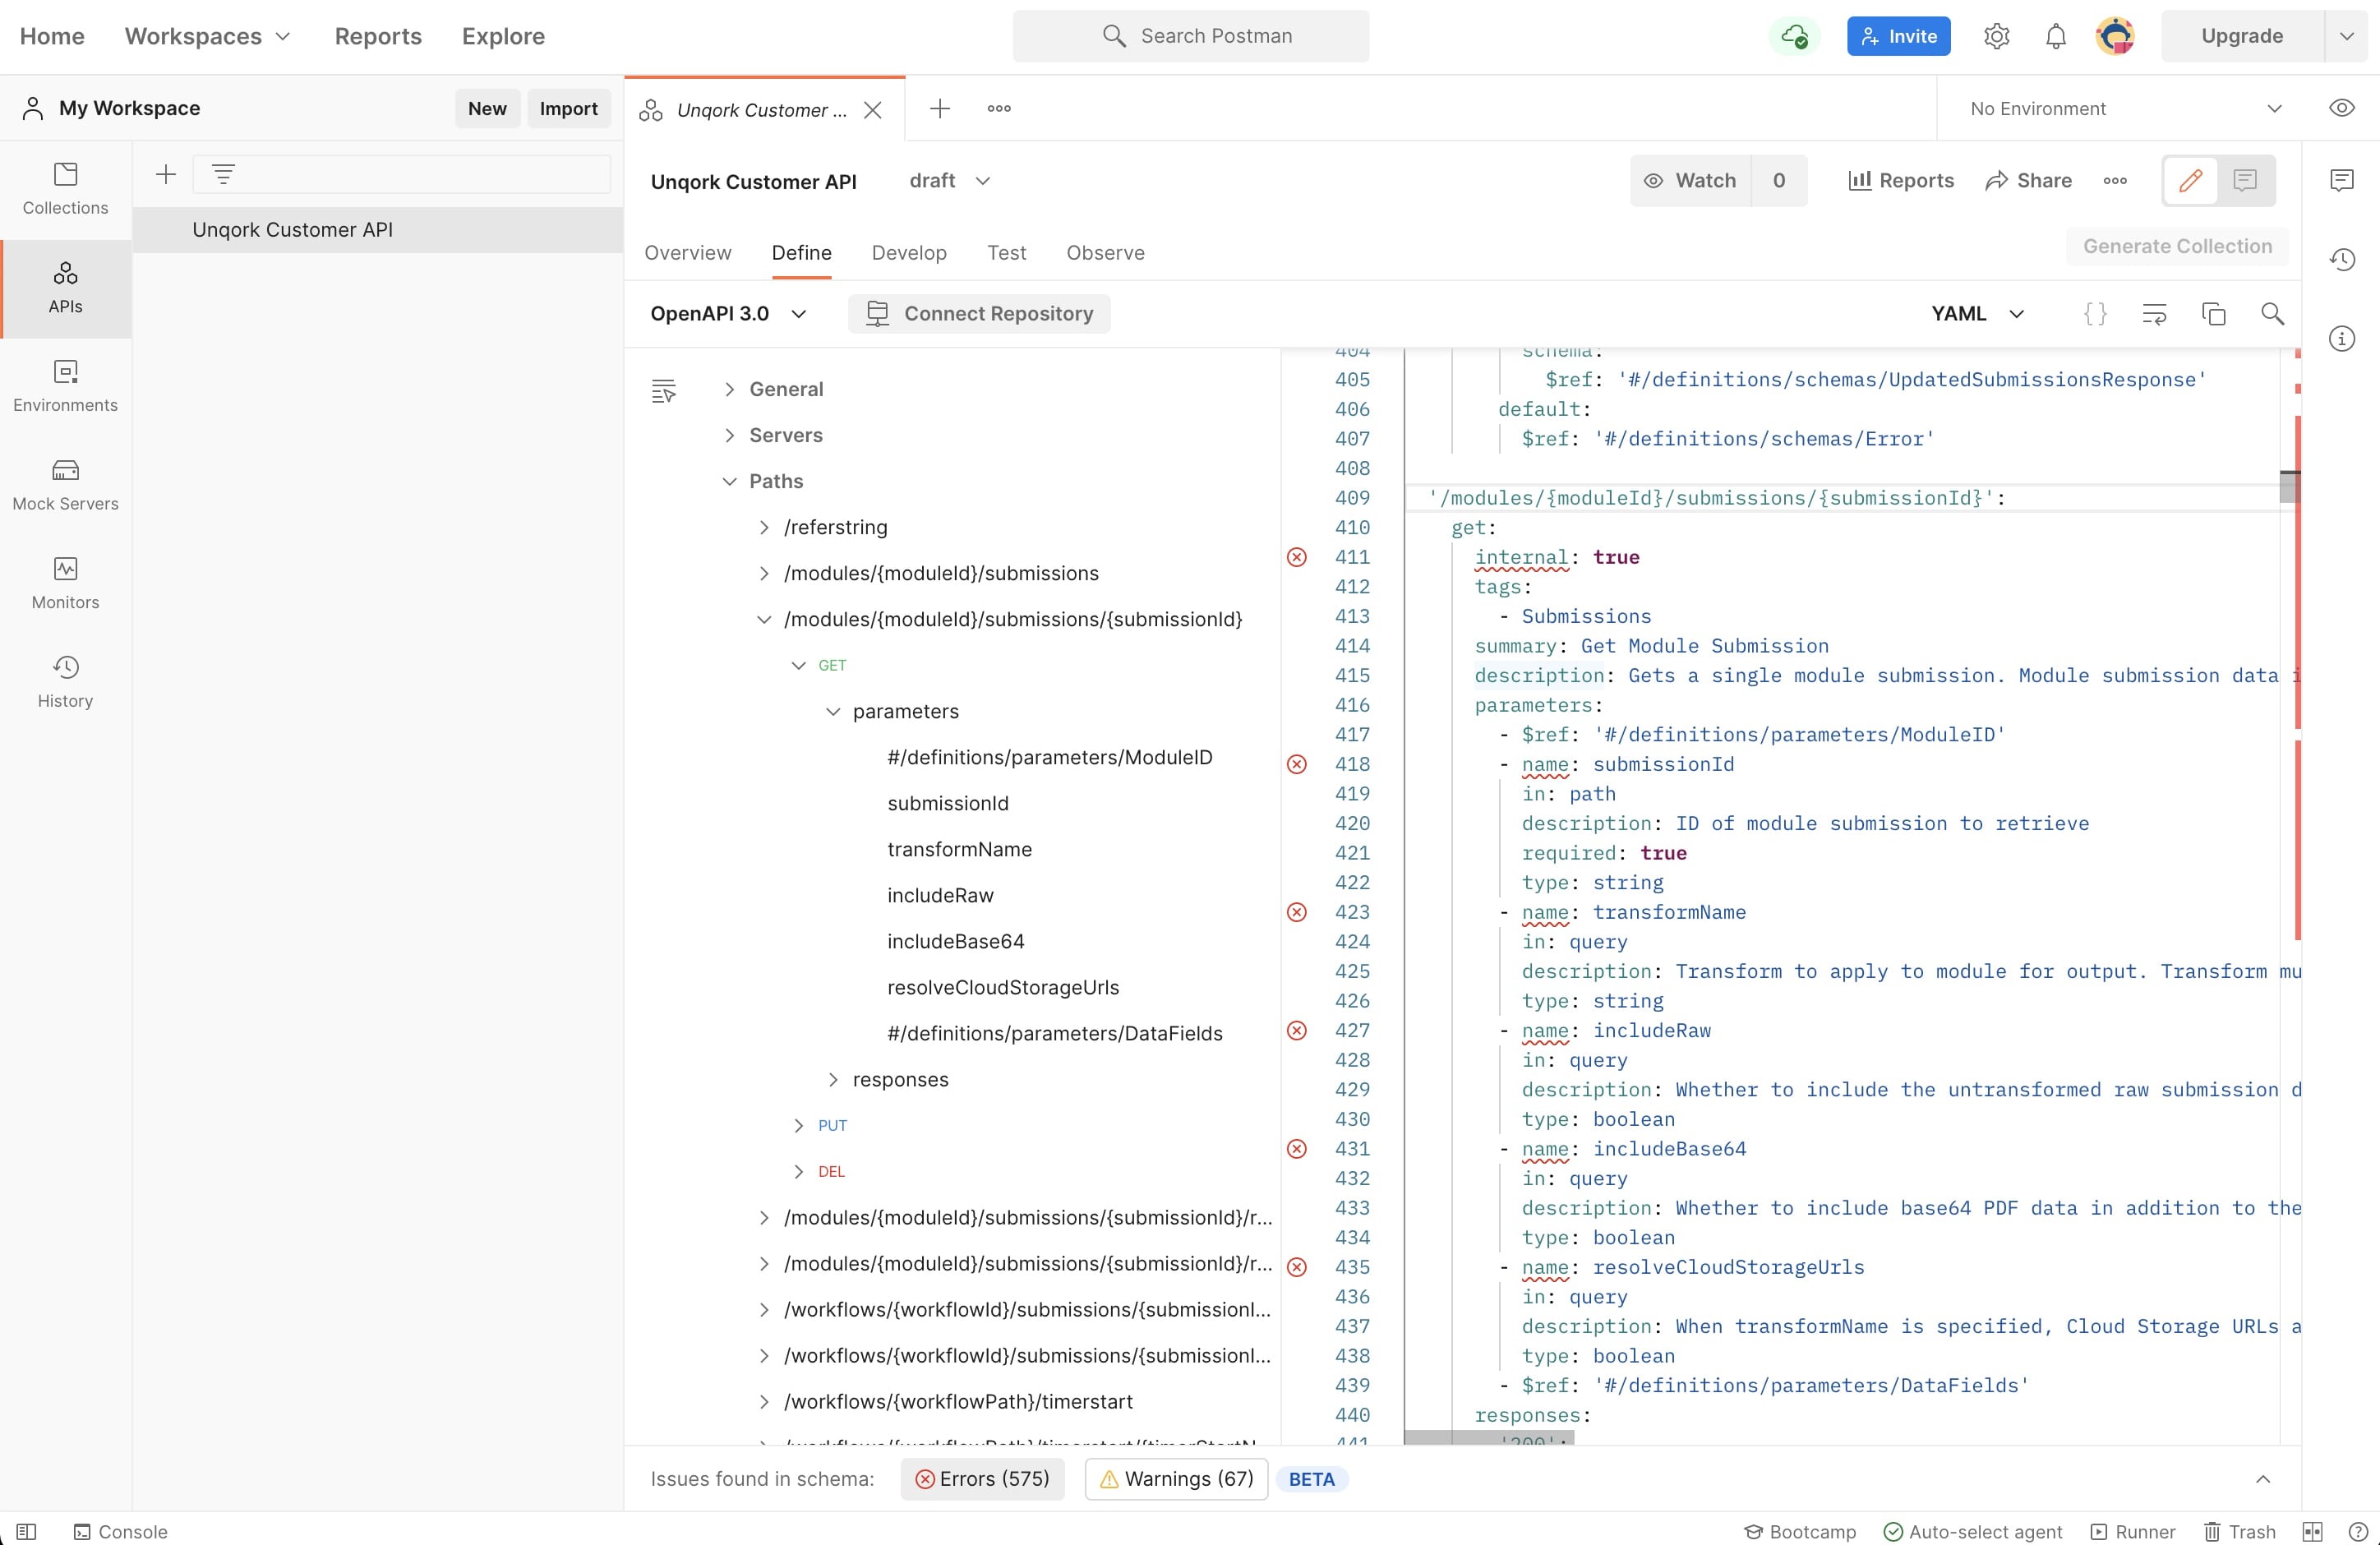
Task: Open the OpenAPI 3.0 schema type dropdown
Action: [728, 314]
